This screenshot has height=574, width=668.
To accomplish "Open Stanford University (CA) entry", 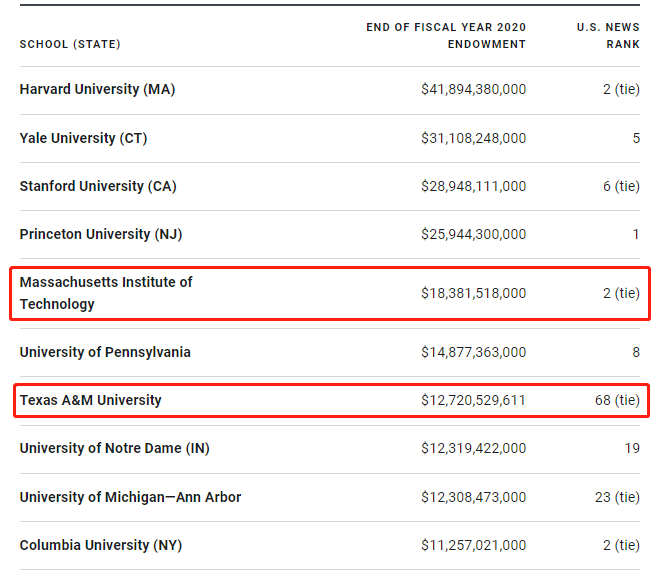I will pyautogui.click(x=98, y=186).
